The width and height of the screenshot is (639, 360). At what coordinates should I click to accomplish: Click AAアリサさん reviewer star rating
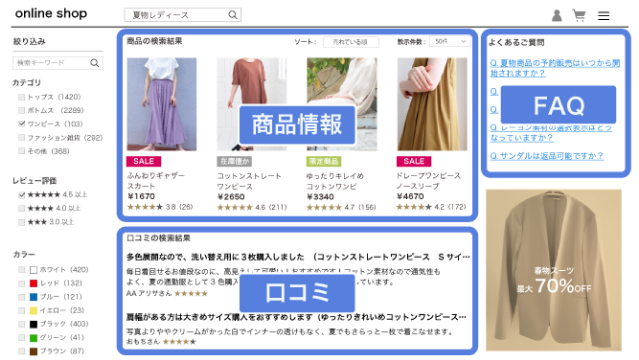pos(191,294)
